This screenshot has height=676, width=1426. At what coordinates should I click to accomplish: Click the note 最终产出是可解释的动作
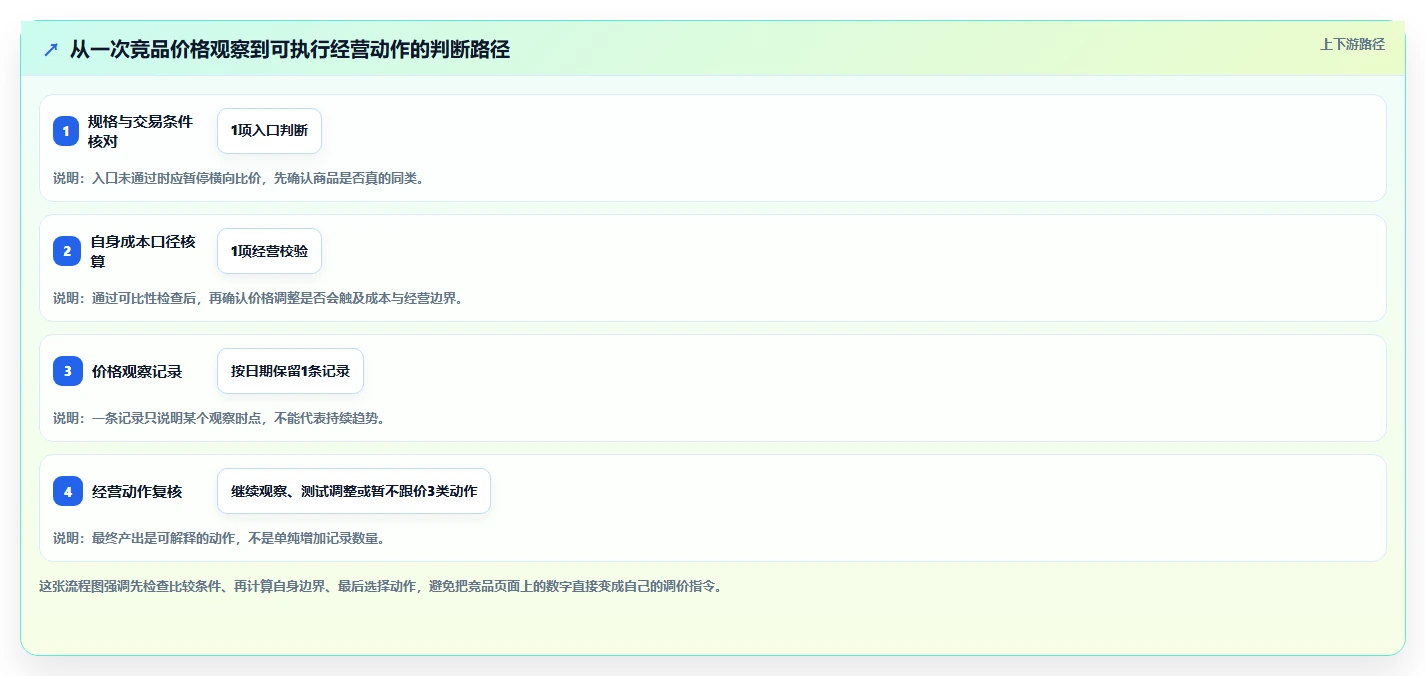pos(219,538)
